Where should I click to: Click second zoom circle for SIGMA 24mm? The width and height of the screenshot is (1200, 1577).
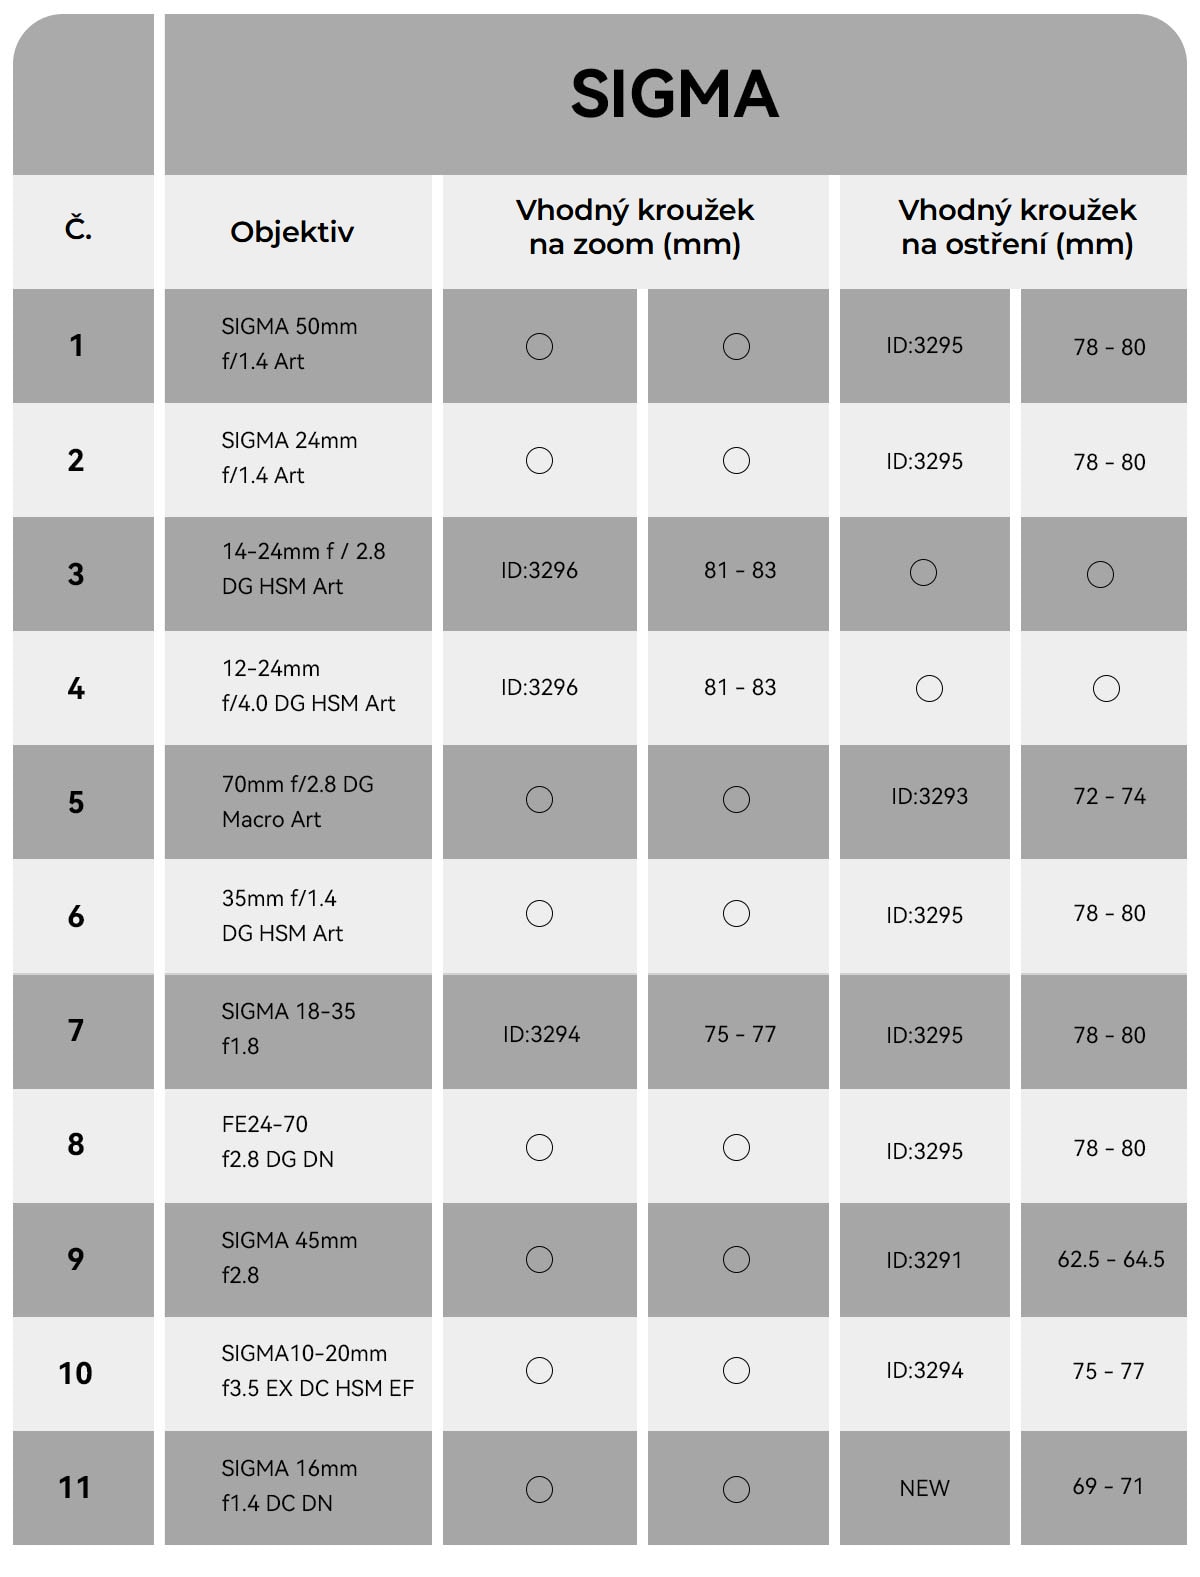[736, 460]
